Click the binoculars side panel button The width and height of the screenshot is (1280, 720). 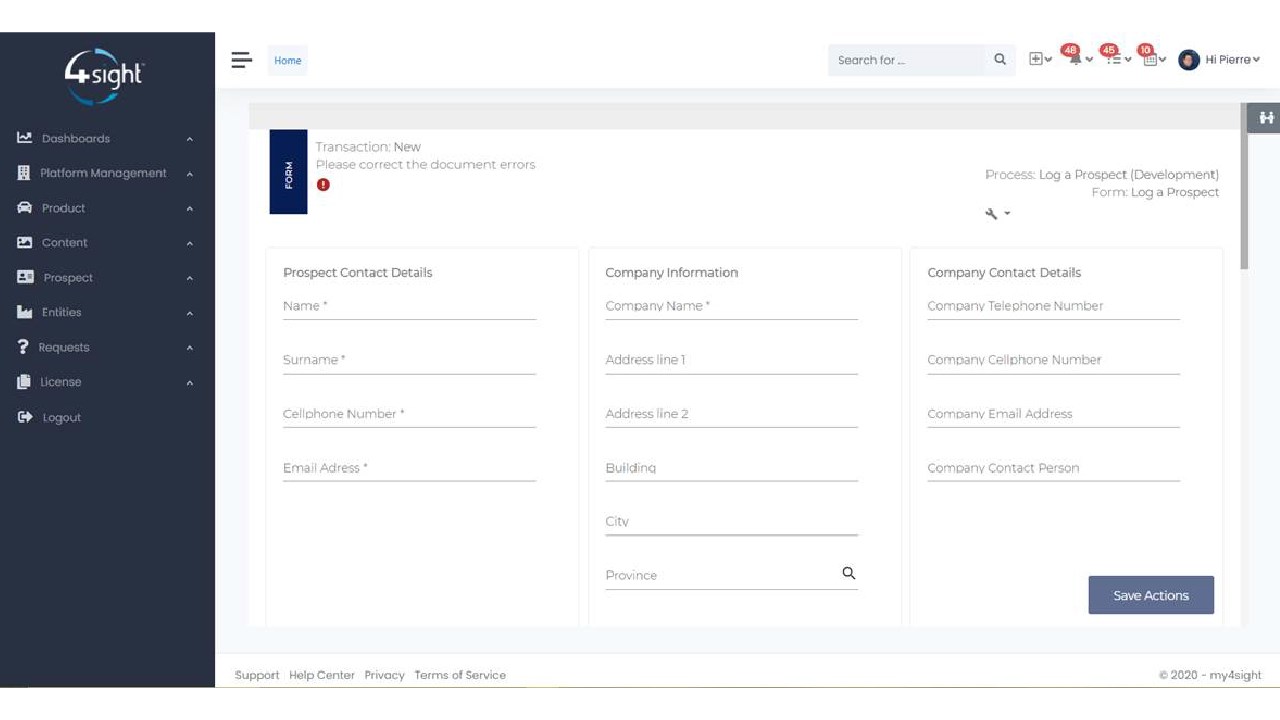(1266, 118)
